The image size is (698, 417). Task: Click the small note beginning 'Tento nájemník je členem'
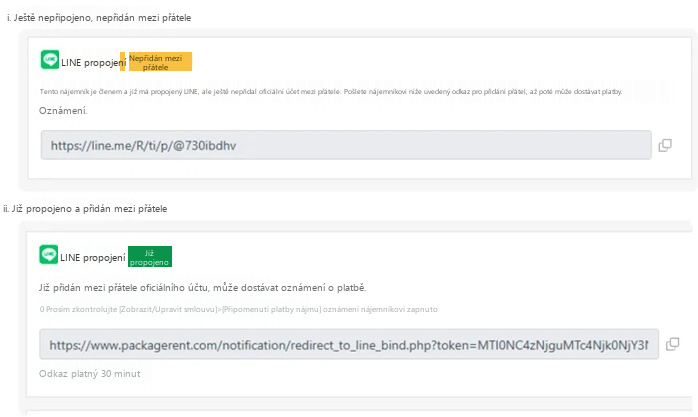[331, 92]
